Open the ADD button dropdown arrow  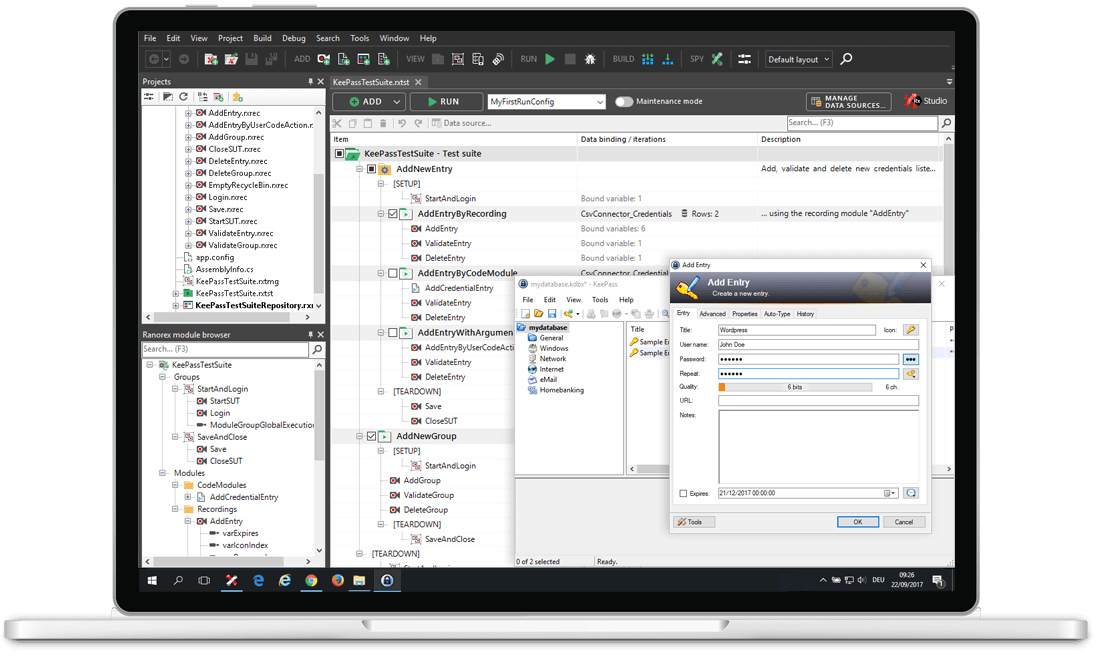[x=397, y=102]
